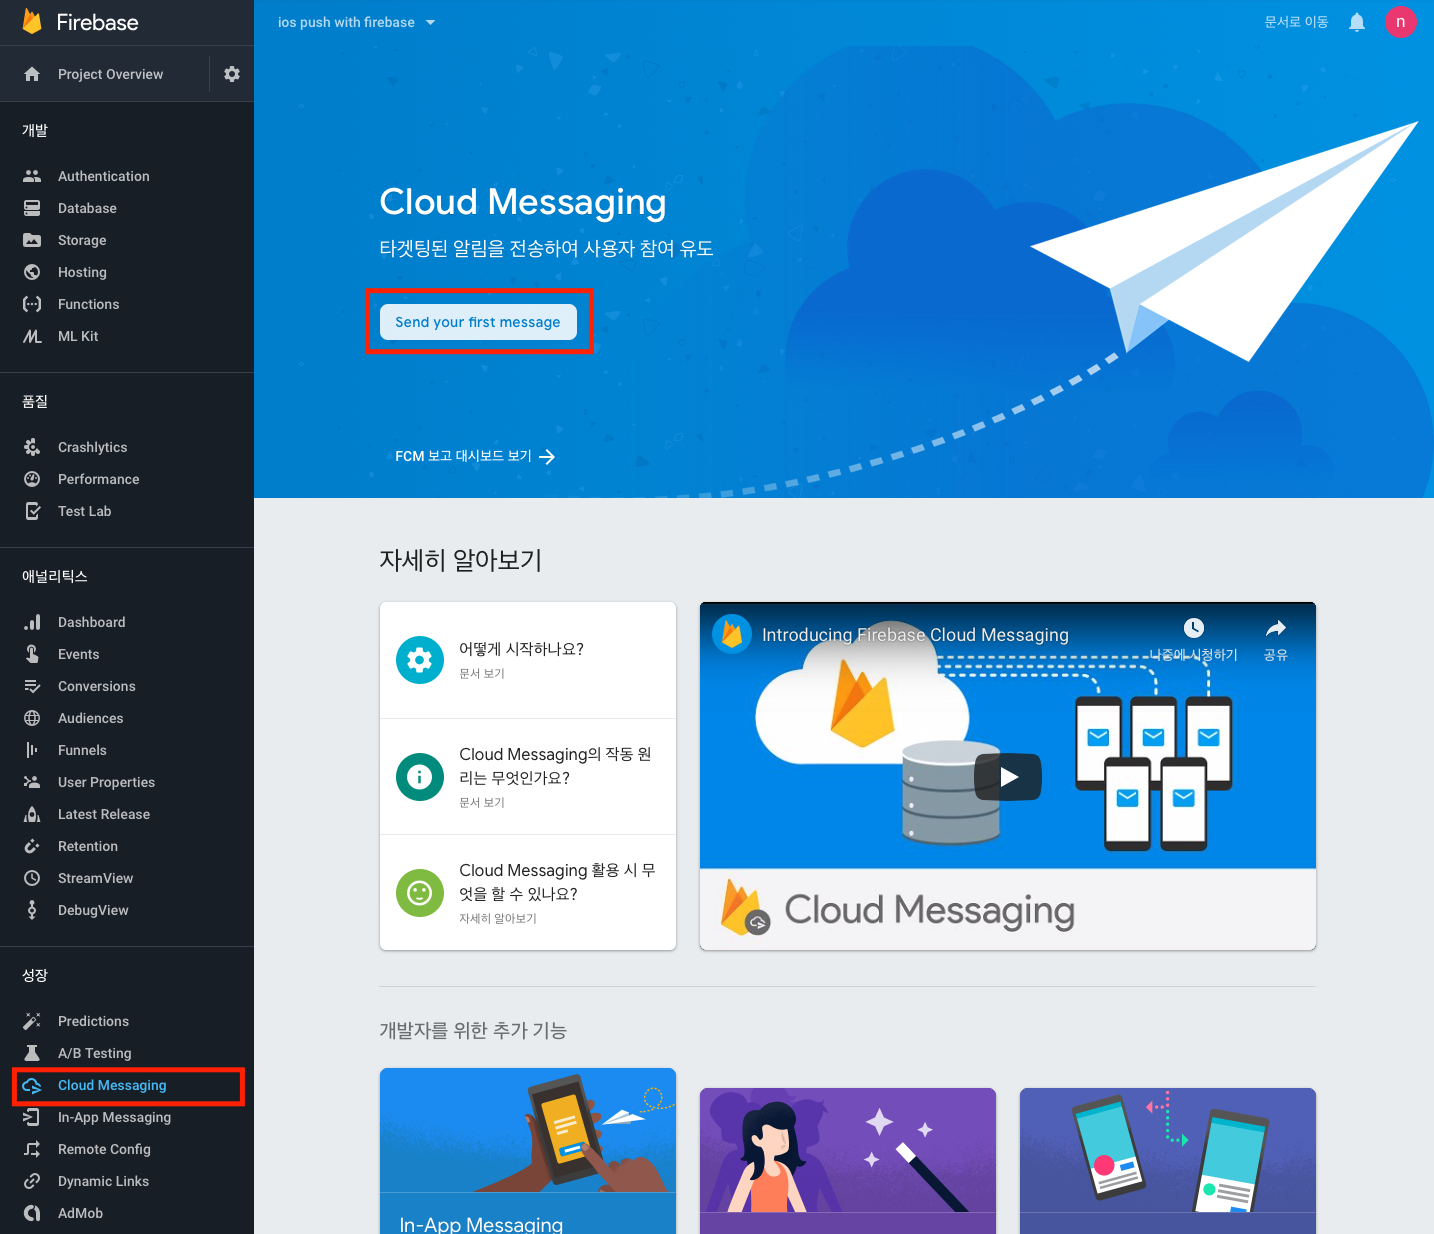Click the Conversions icon
Image resolution: width=1434 pixels, height=1234 pixels.
pyautogui.click(x=32, y=686)
